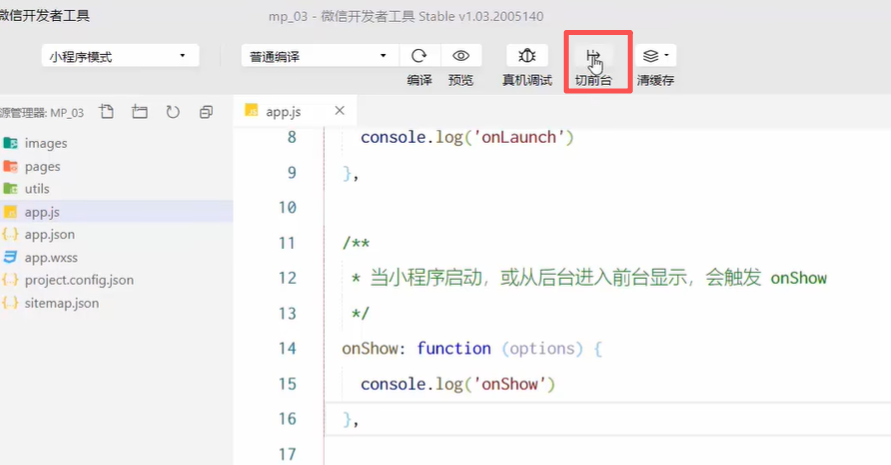The width and height of the screenshot is (891, 465).
Task: Click the new folder icon in explorer header
Action: tap(139, 111)
